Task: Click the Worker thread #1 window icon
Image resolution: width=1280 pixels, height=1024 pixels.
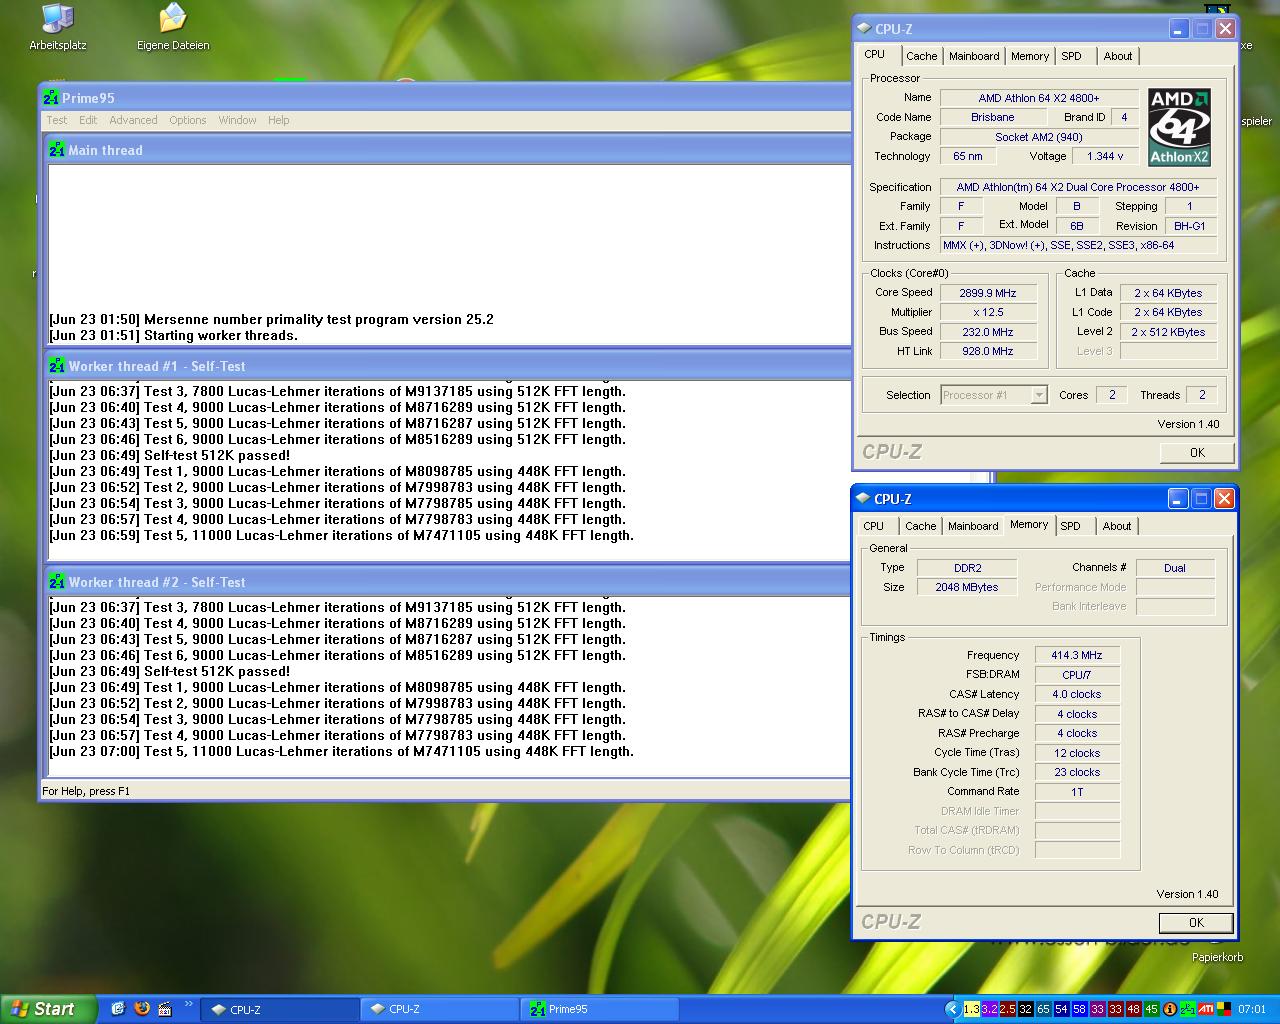Action: coord(57,366)
